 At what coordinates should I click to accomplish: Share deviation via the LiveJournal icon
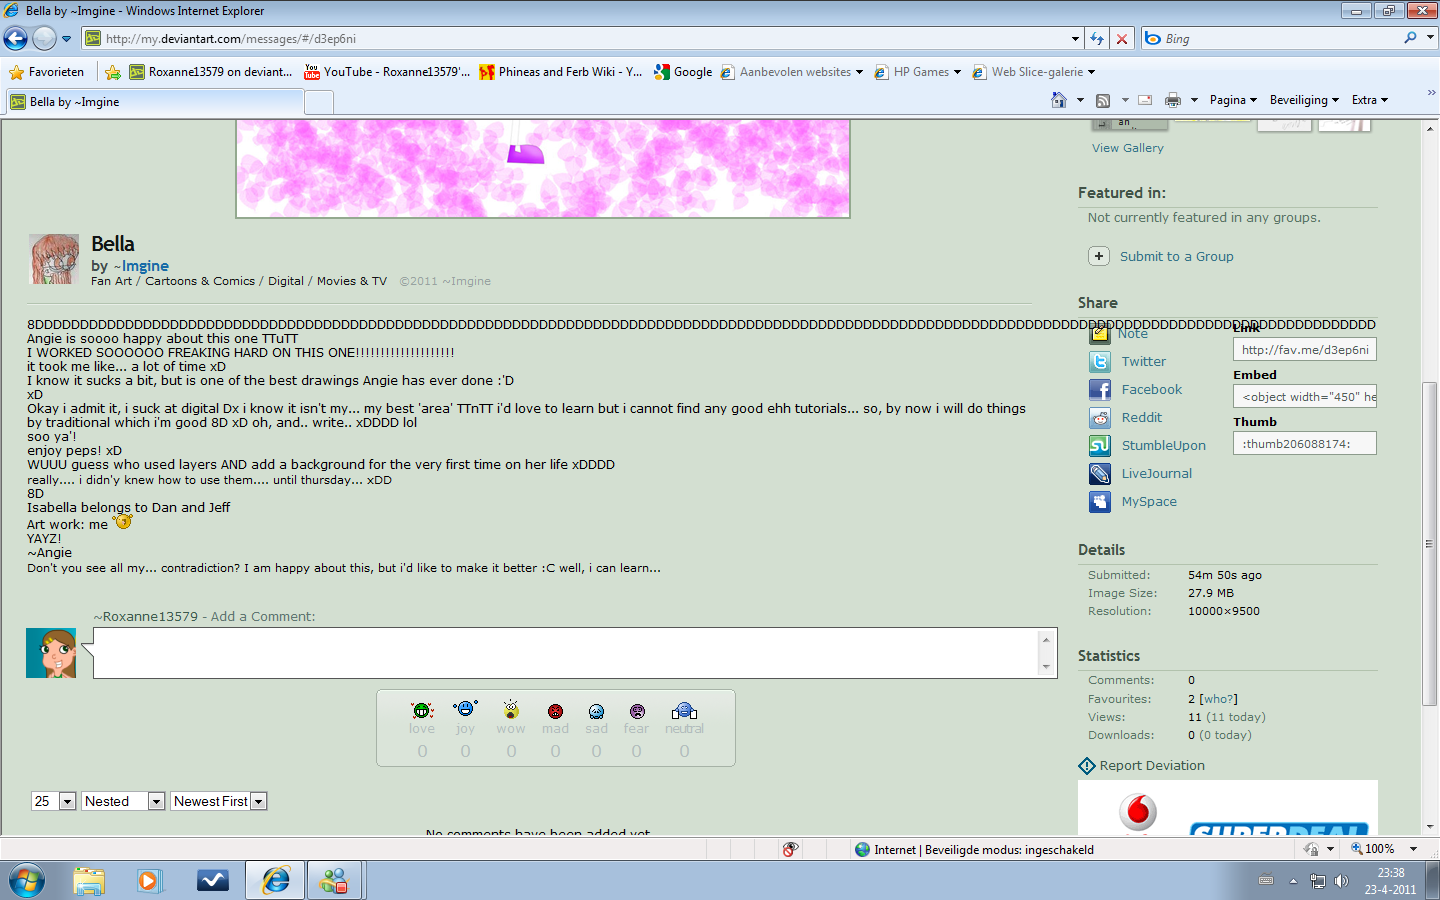(x=1100, y=474)
